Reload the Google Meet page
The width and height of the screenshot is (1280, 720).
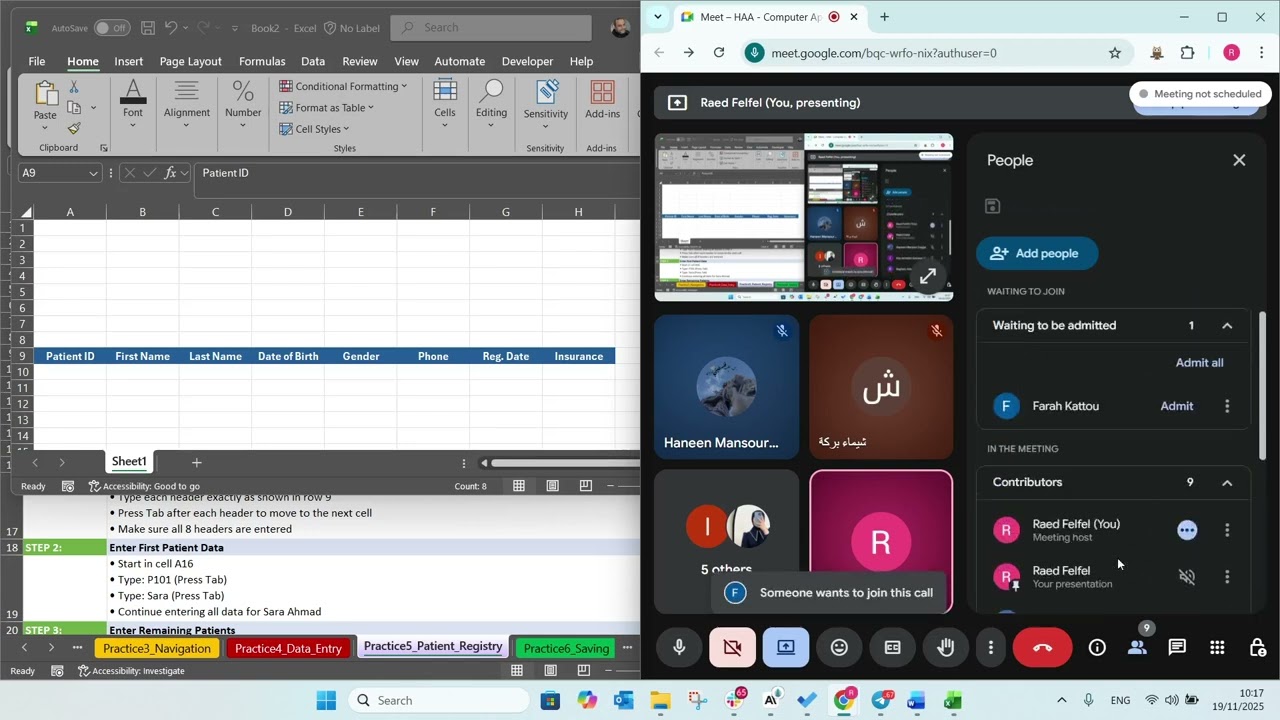click(x=718, y=53)
